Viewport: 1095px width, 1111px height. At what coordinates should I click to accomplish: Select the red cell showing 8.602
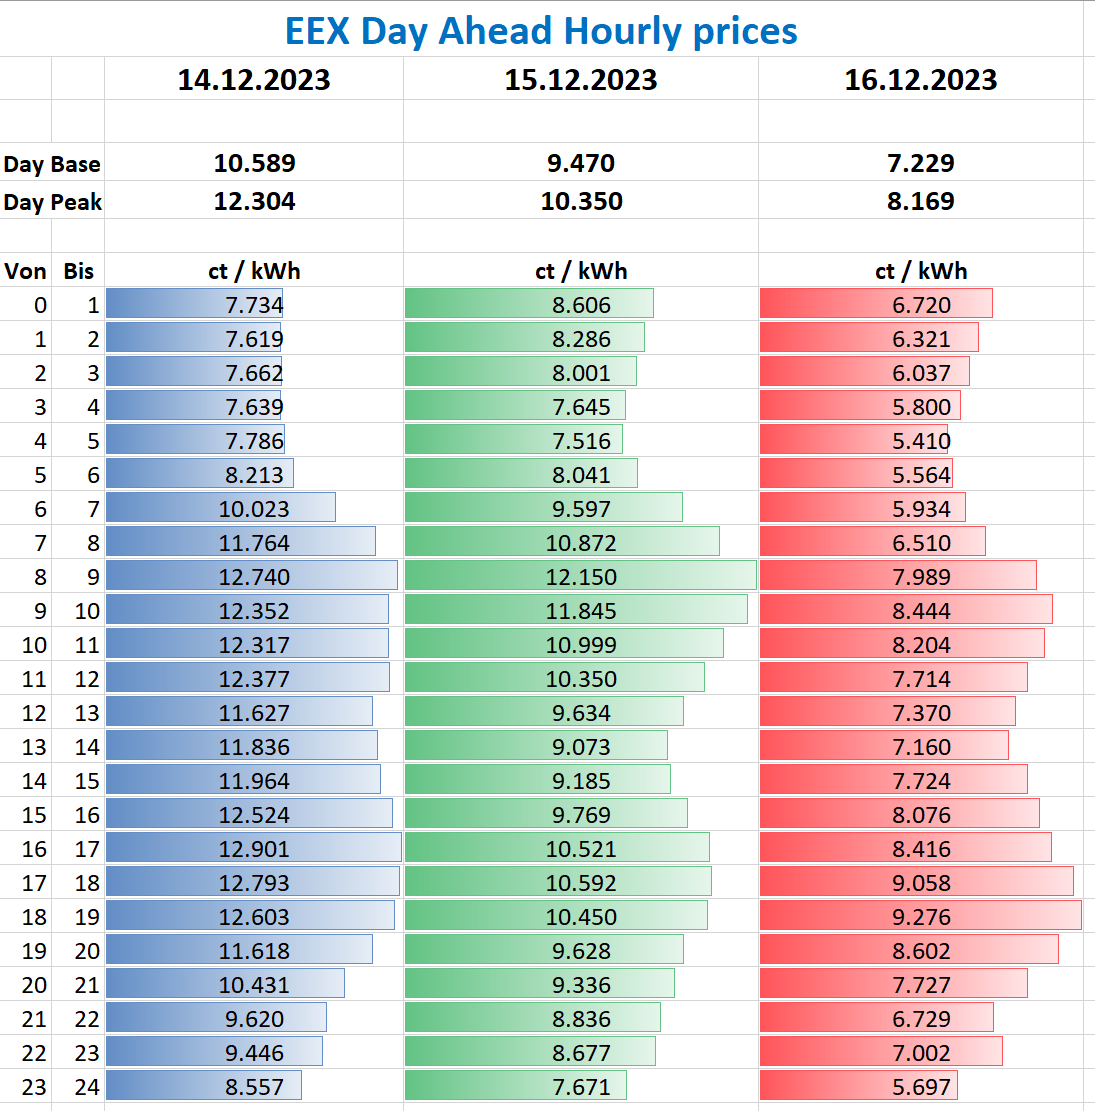921,950
